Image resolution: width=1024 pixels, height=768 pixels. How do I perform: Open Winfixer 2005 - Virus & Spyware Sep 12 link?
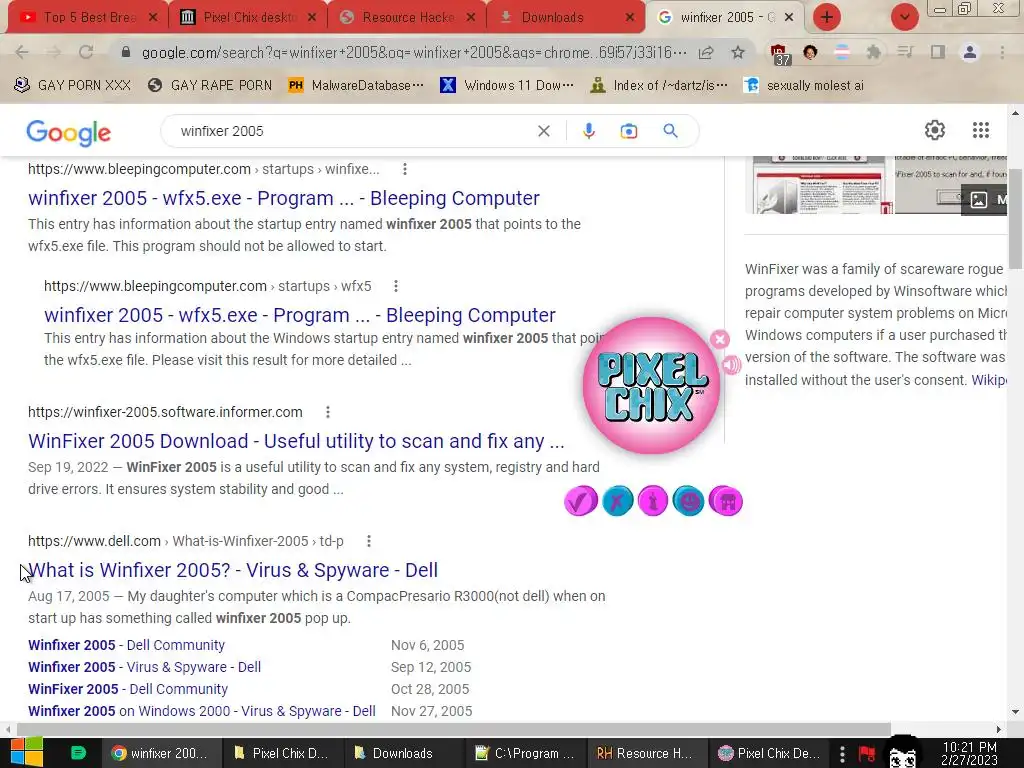(144, 667)
